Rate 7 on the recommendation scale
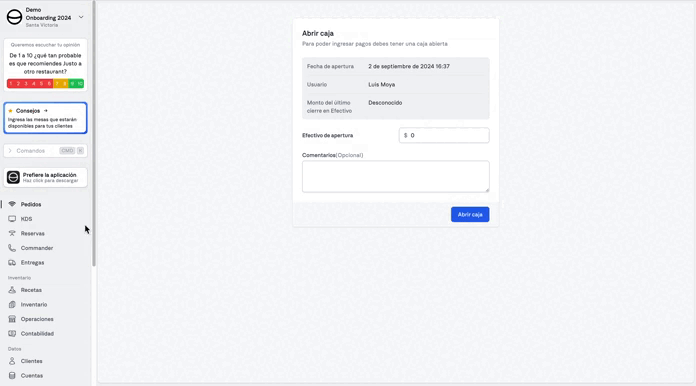Viewport: 696px width, 386px height. coord(57,83)
